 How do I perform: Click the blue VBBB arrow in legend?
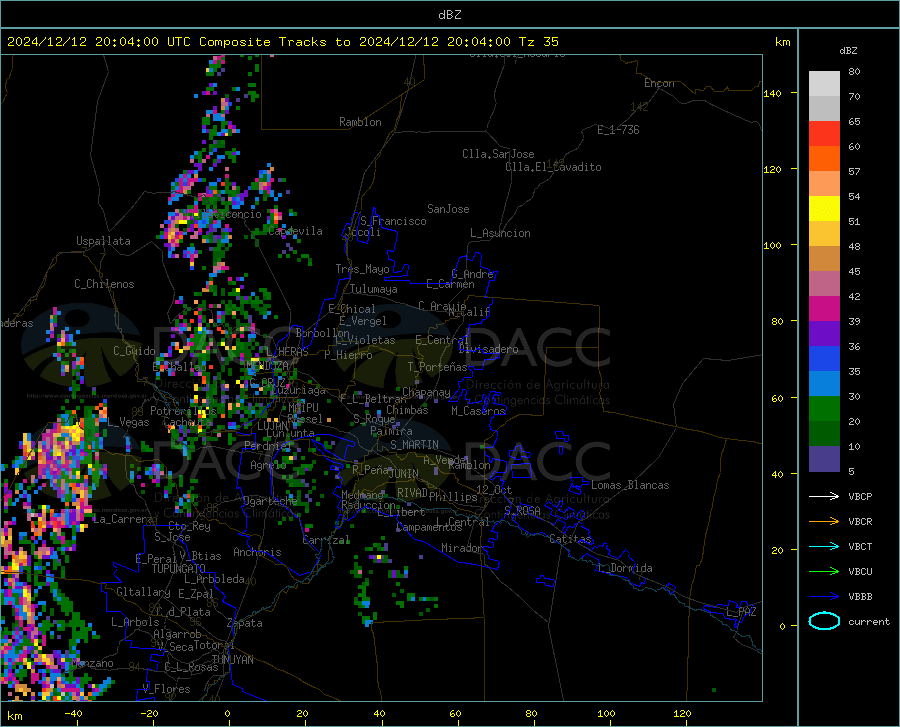[x=824, y=596]
